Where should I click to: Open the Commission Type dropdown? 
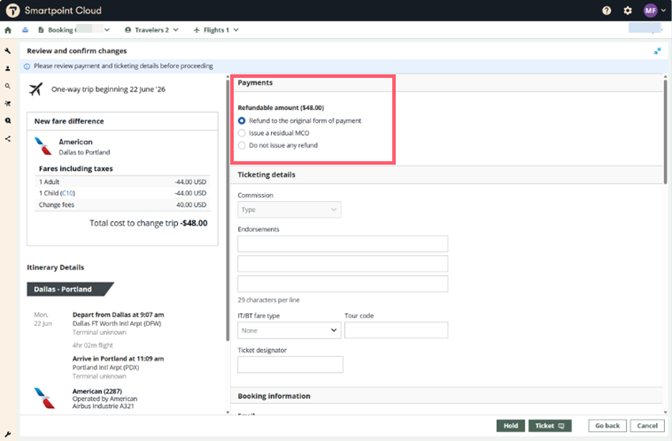coord(289,210)
